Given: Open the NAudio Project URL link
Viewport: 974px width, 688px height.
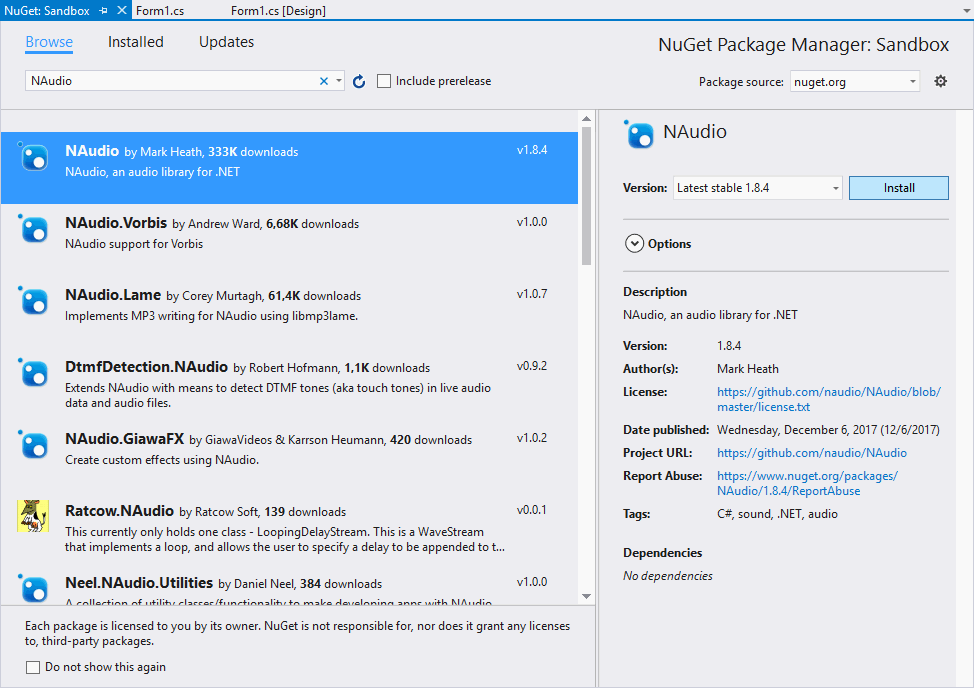Looking at the screenshot, I should coord(811,453).
